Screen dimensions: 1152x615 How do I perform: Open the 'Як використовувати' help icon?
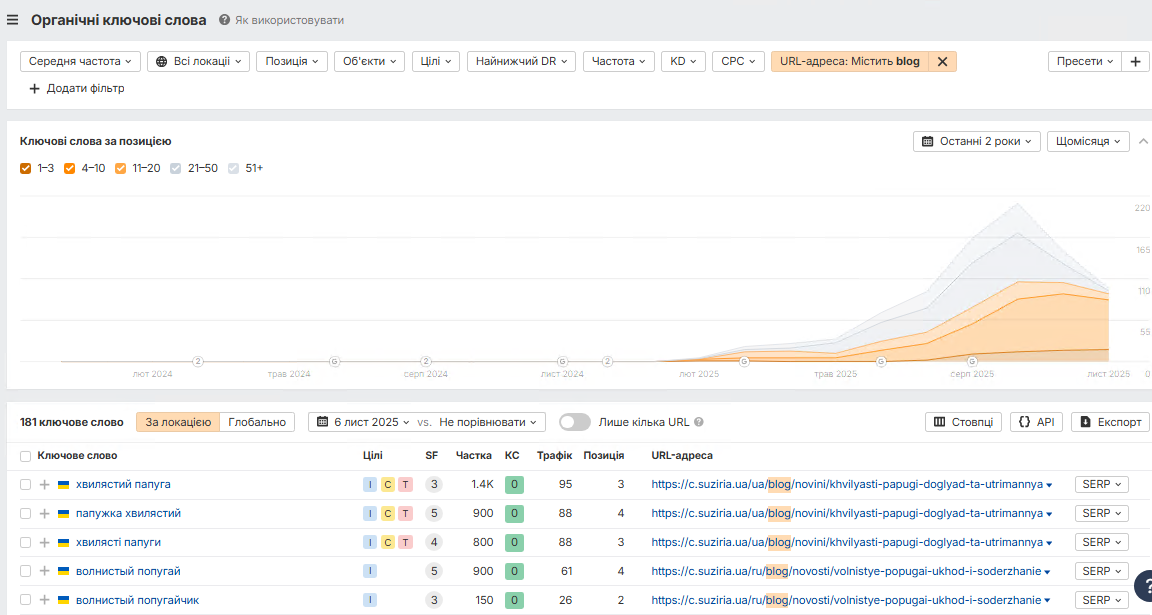(224, 20)
